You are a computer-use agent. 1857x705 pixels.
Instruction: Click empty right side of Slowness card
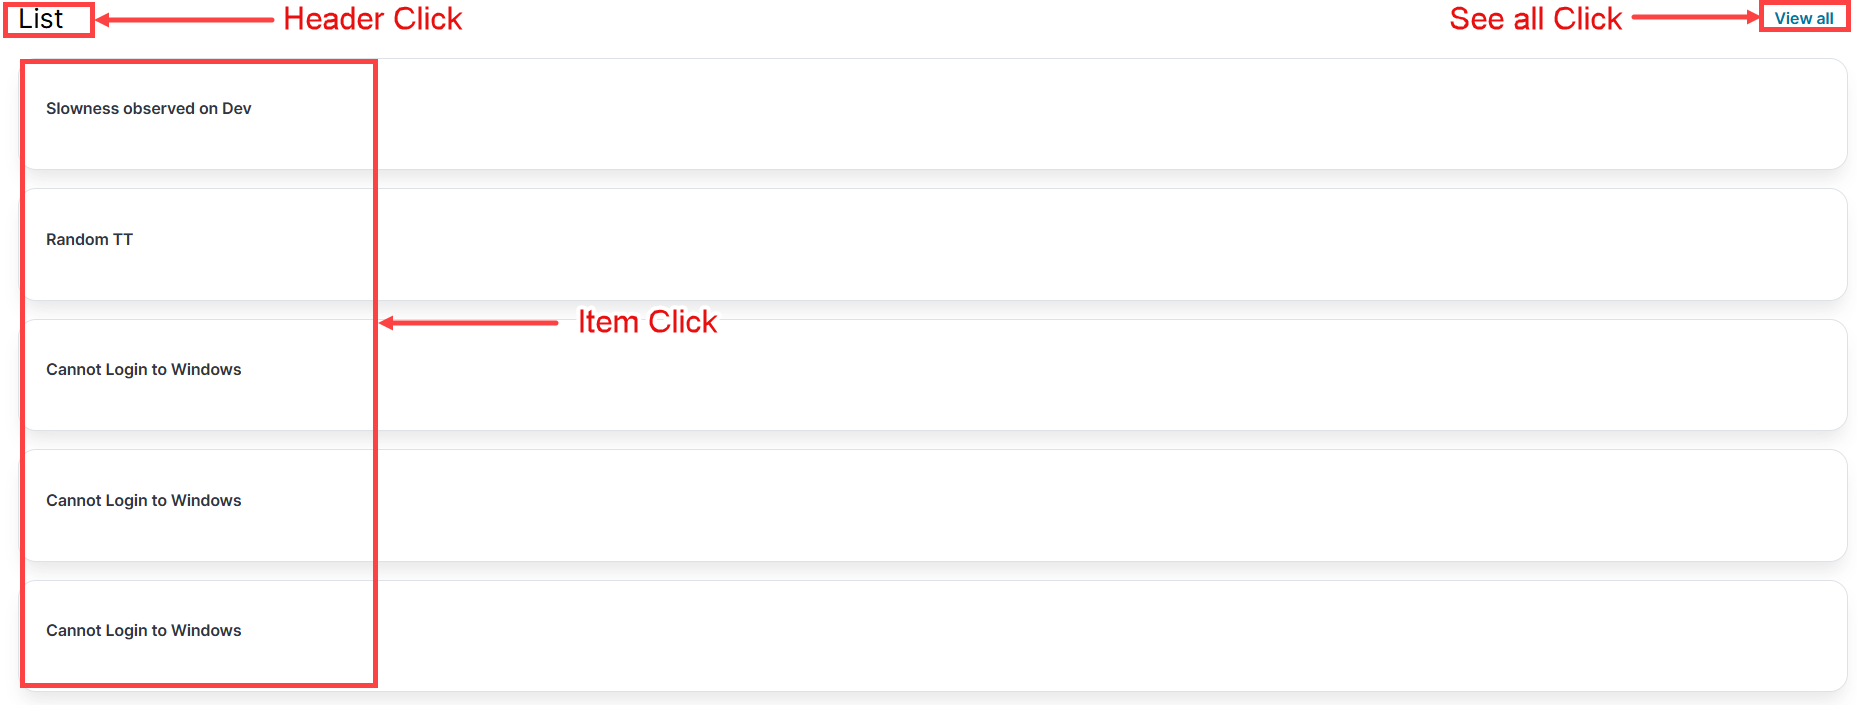[1100, 114]
